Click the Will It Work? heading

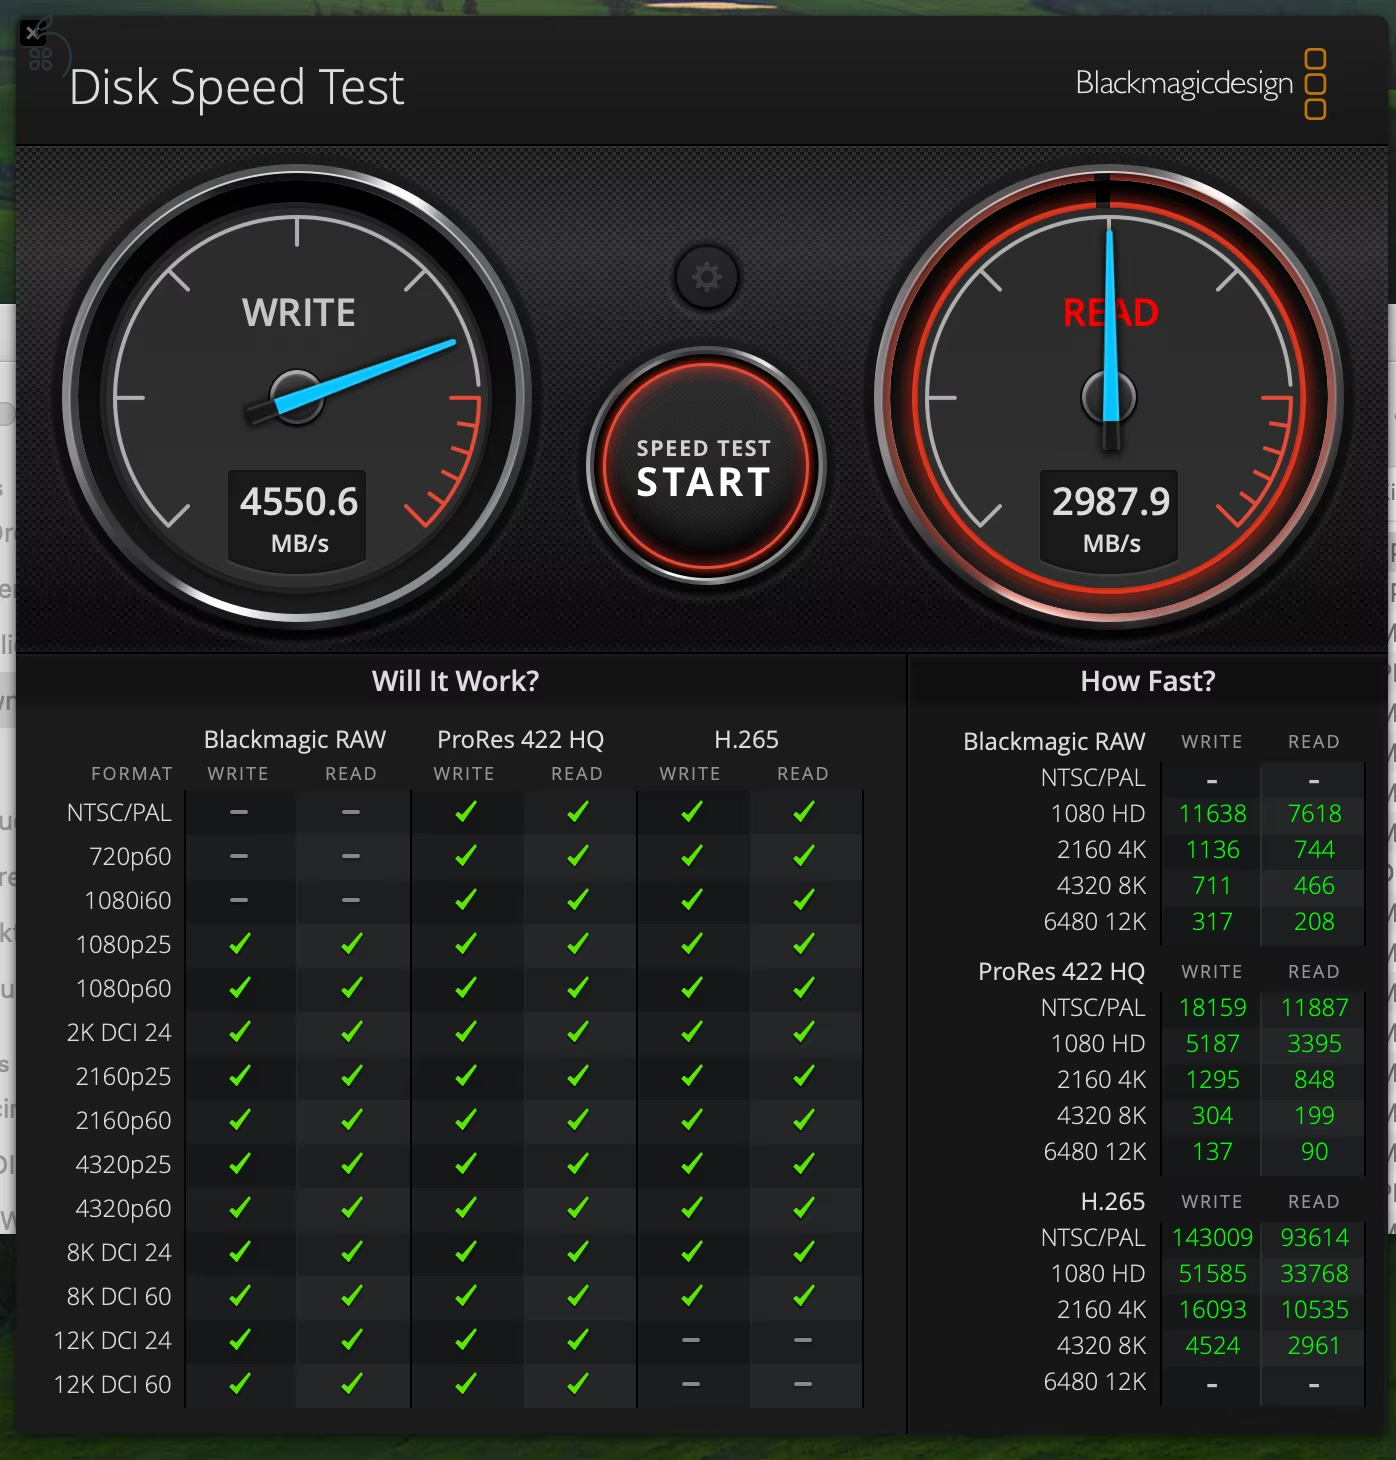[455, 681]
